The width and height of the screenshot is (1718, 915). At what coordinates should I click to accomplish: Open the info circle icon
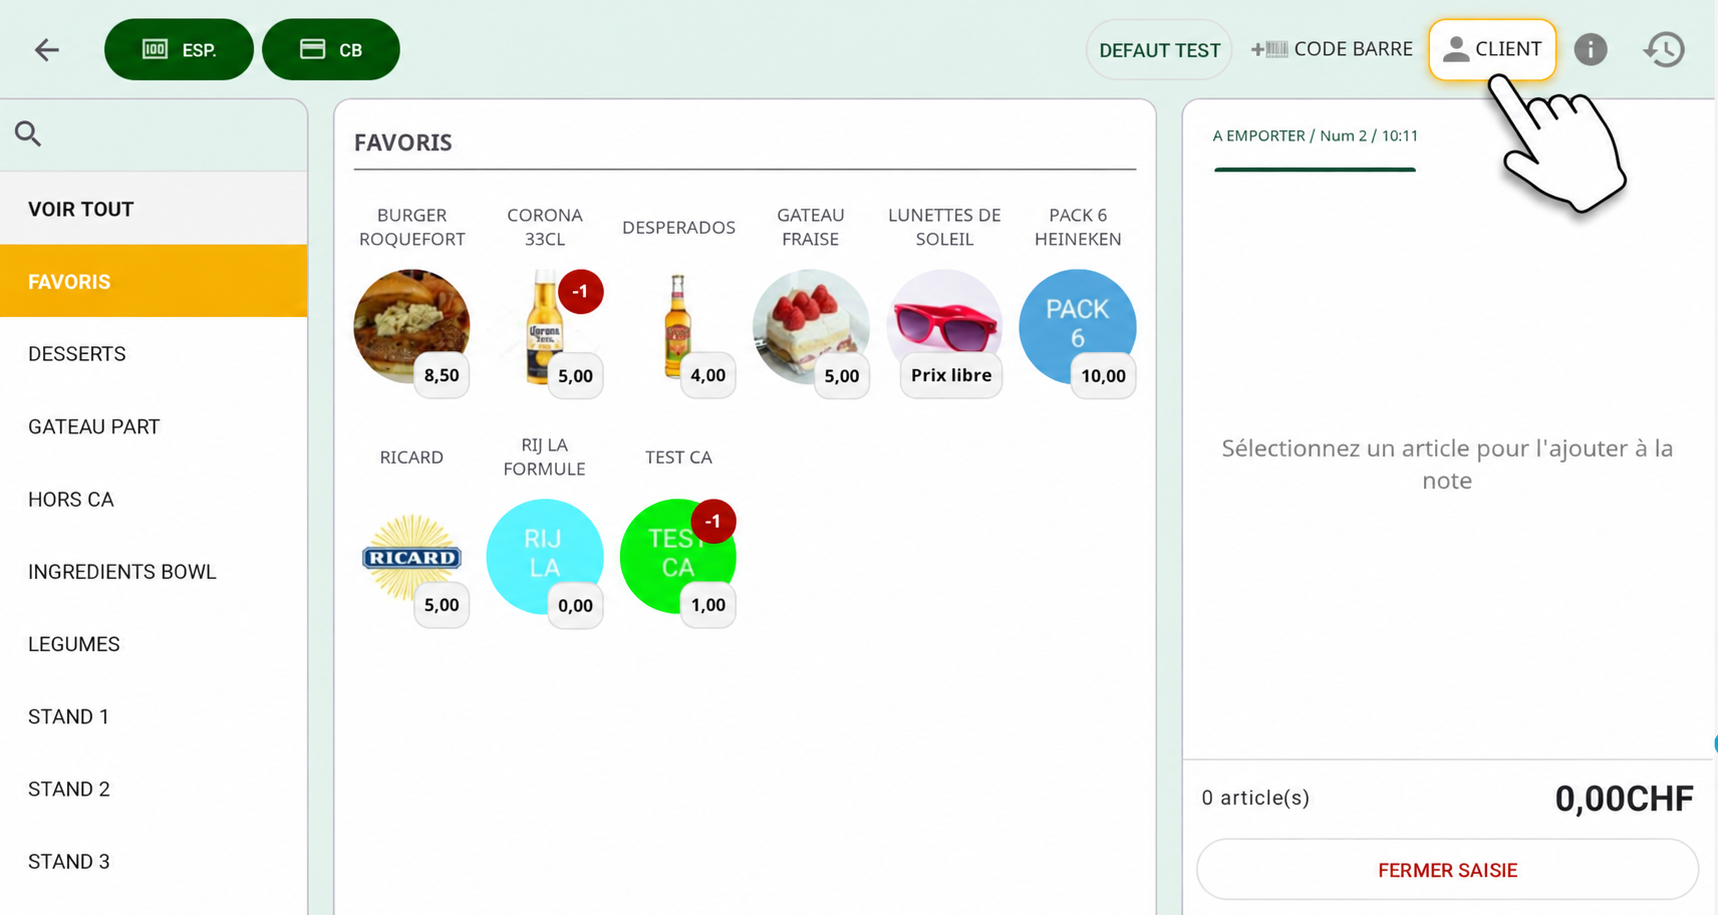click(x=1590, y=49)
